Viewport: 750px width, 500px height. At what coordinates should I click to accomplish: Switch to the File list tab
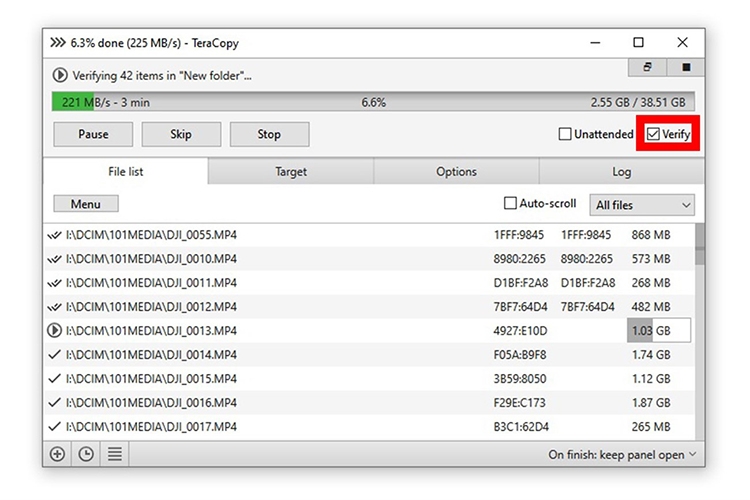pyautogui.click(x=125, y=171)
